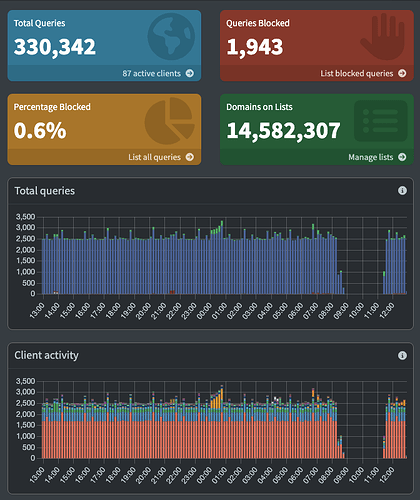Image resolution: width=420 pixels, height=500 pixels.
Task: Click the Total queries chart heading
Action: click(45, 191)
